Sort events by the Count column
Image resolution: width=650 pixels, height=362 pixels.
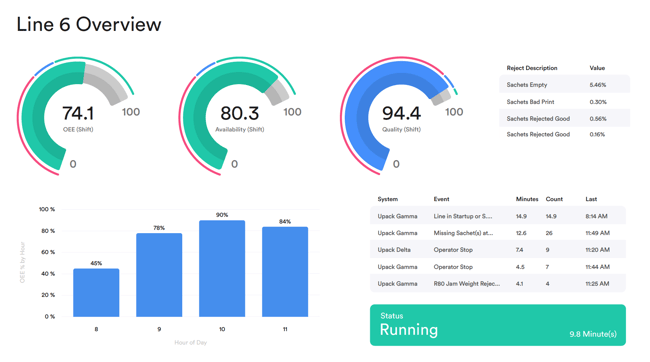(554, 199)
